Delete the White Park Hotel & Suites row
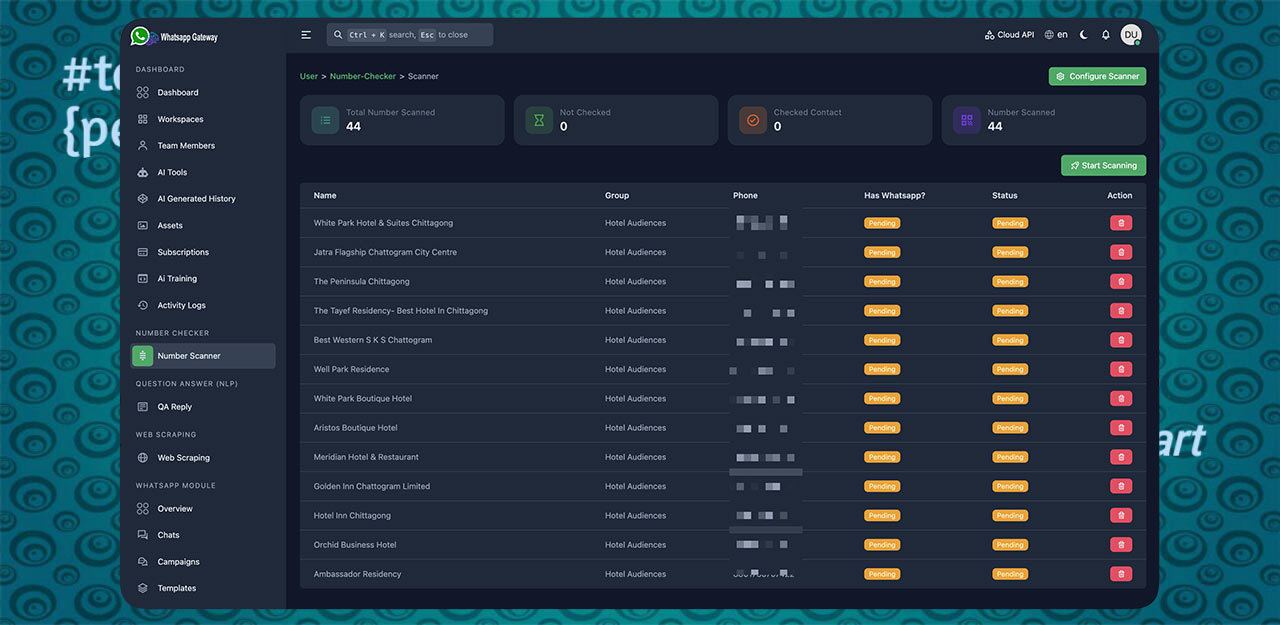The image size is (1280, 625). (1120, 223)
